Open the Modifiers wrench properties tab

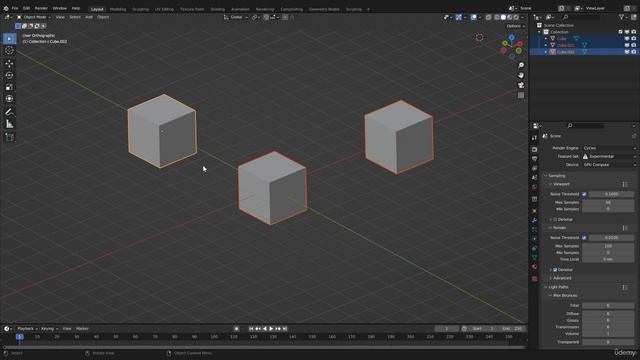point(534,220)
